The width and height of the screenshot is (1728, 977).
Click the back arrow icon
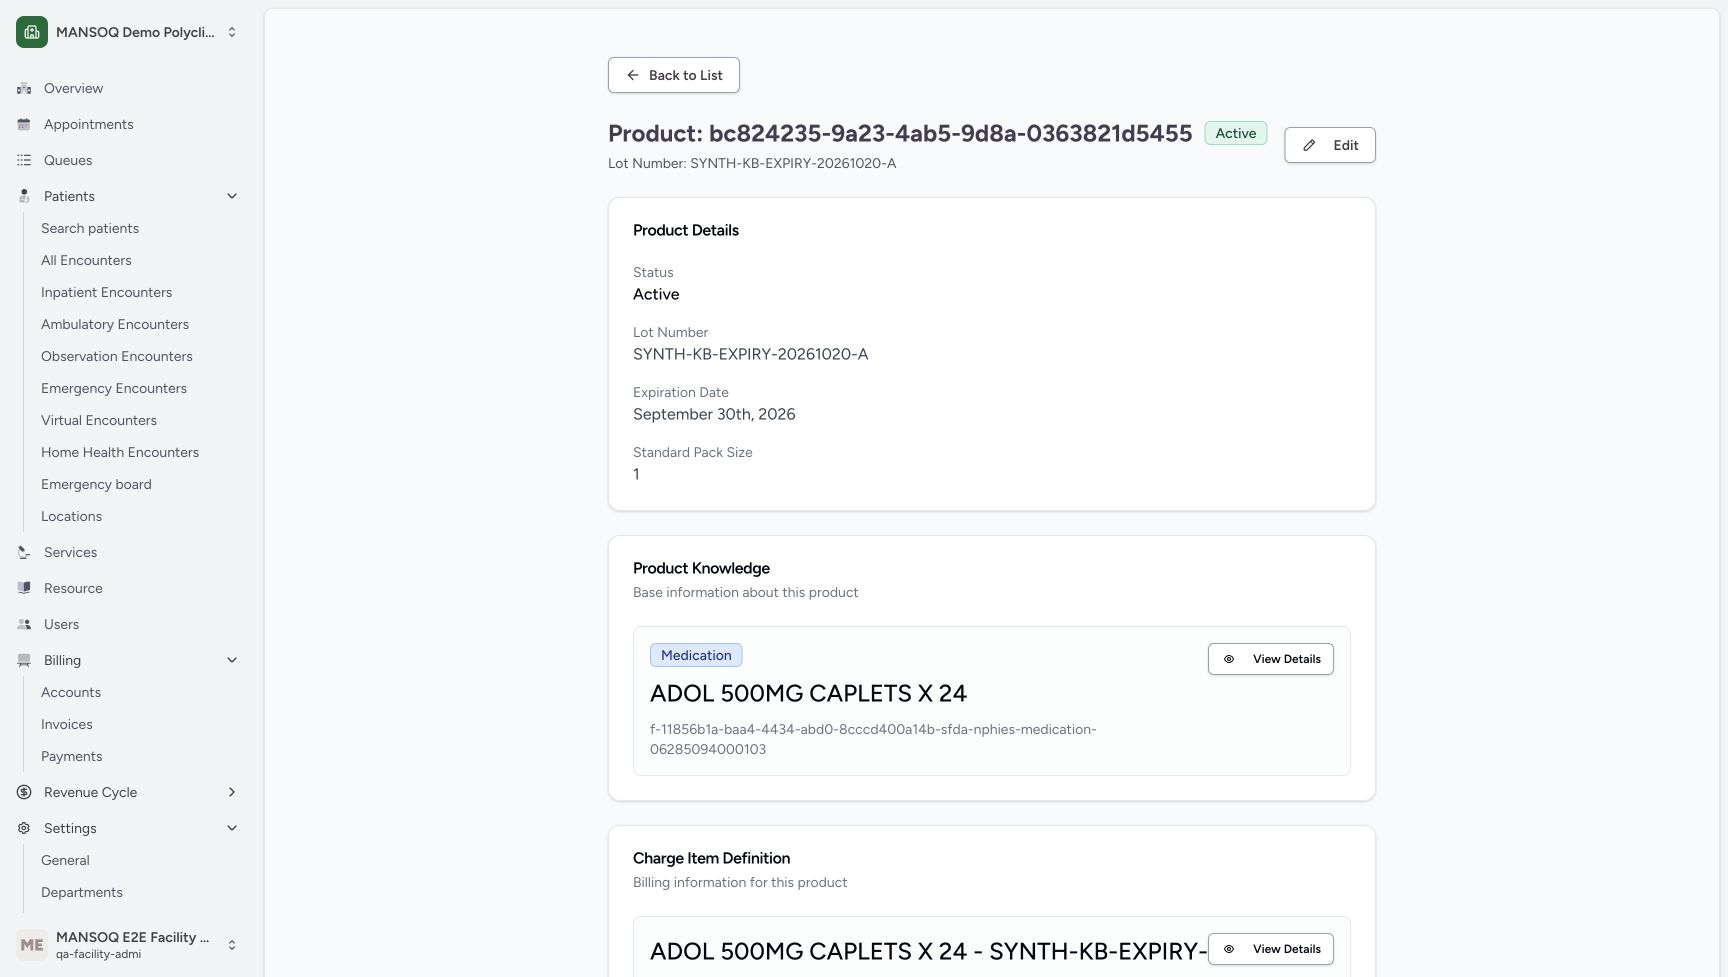(x=632, y=75)
